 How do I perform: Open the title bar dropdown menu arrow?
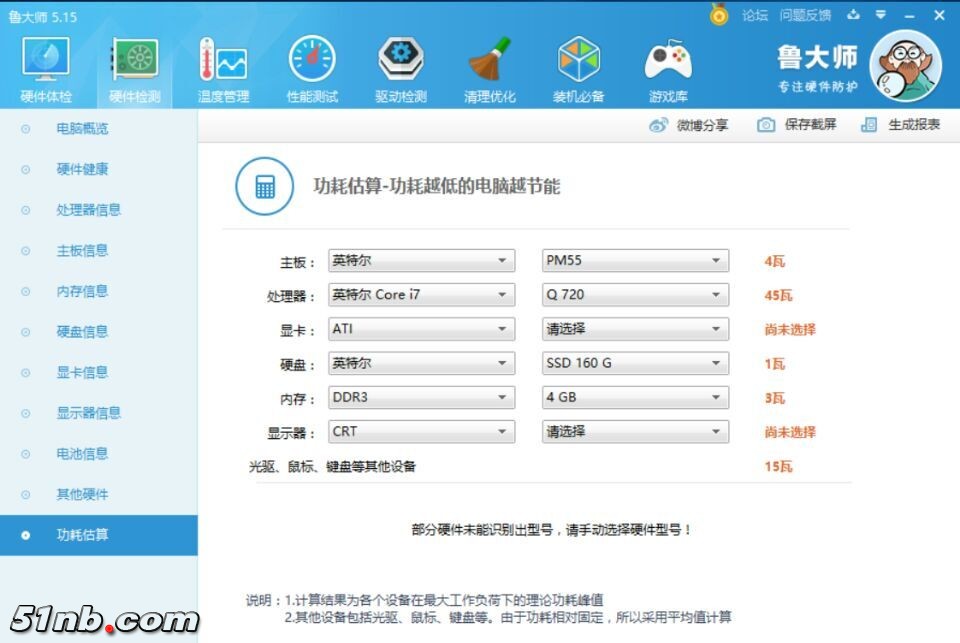coord(880,15)
